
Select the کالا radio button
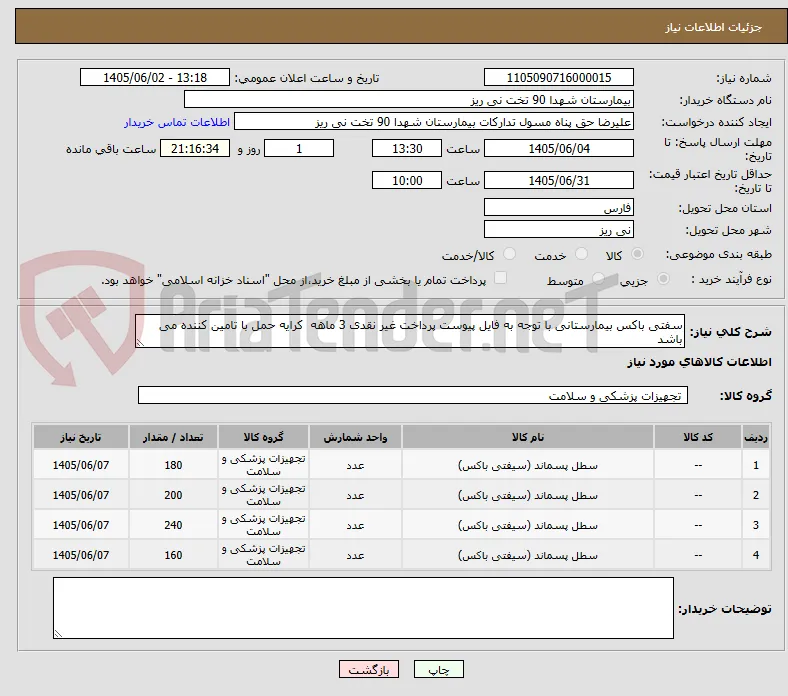tap(637, 254)
